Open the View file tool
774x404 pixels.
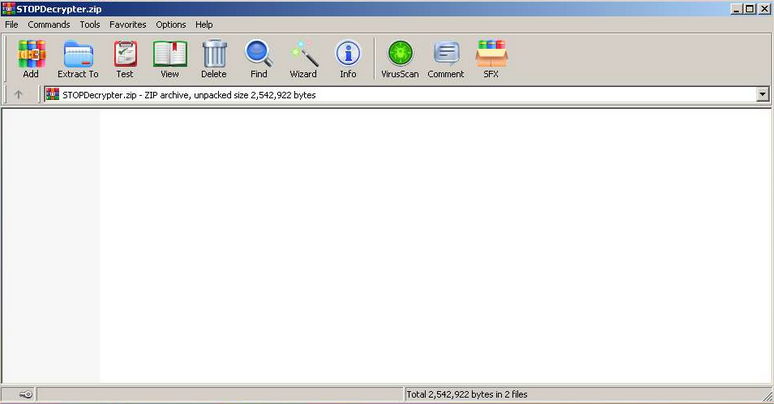point(170,59)
